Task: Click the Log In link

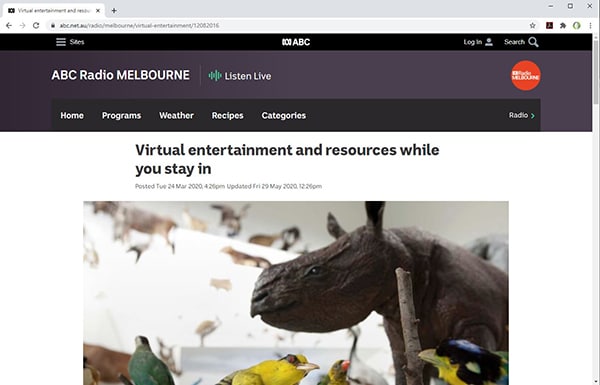Action: (473, 42)
